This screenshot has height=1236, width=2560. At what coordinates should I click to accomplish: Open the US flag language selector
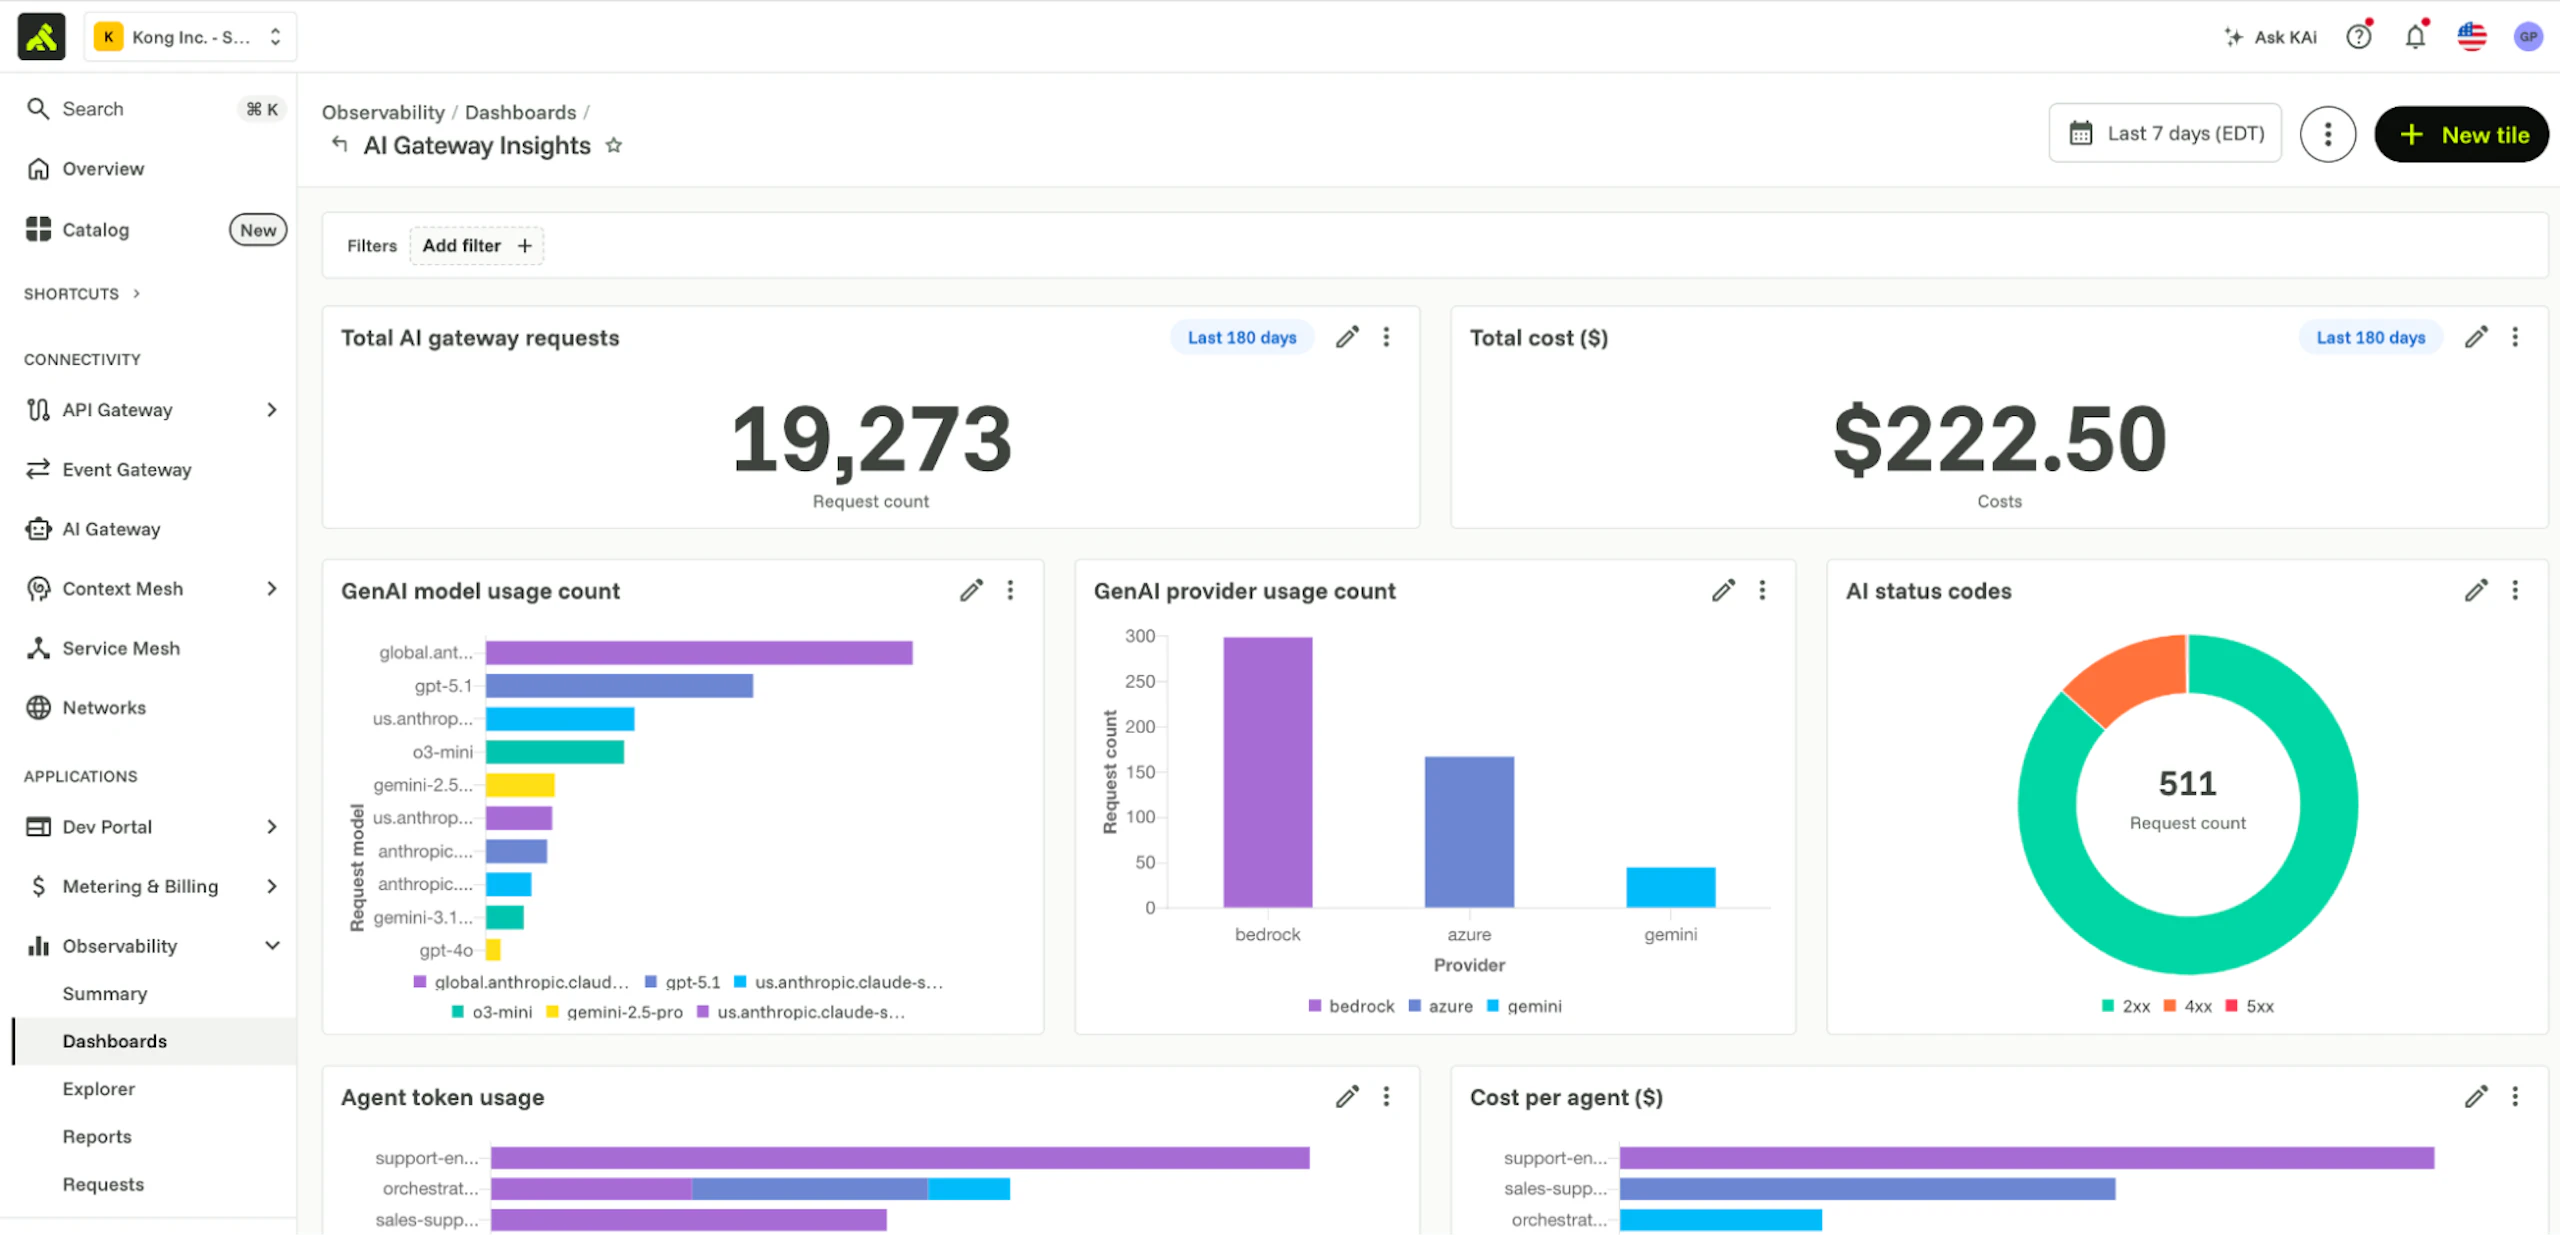tap(2472, 37)
